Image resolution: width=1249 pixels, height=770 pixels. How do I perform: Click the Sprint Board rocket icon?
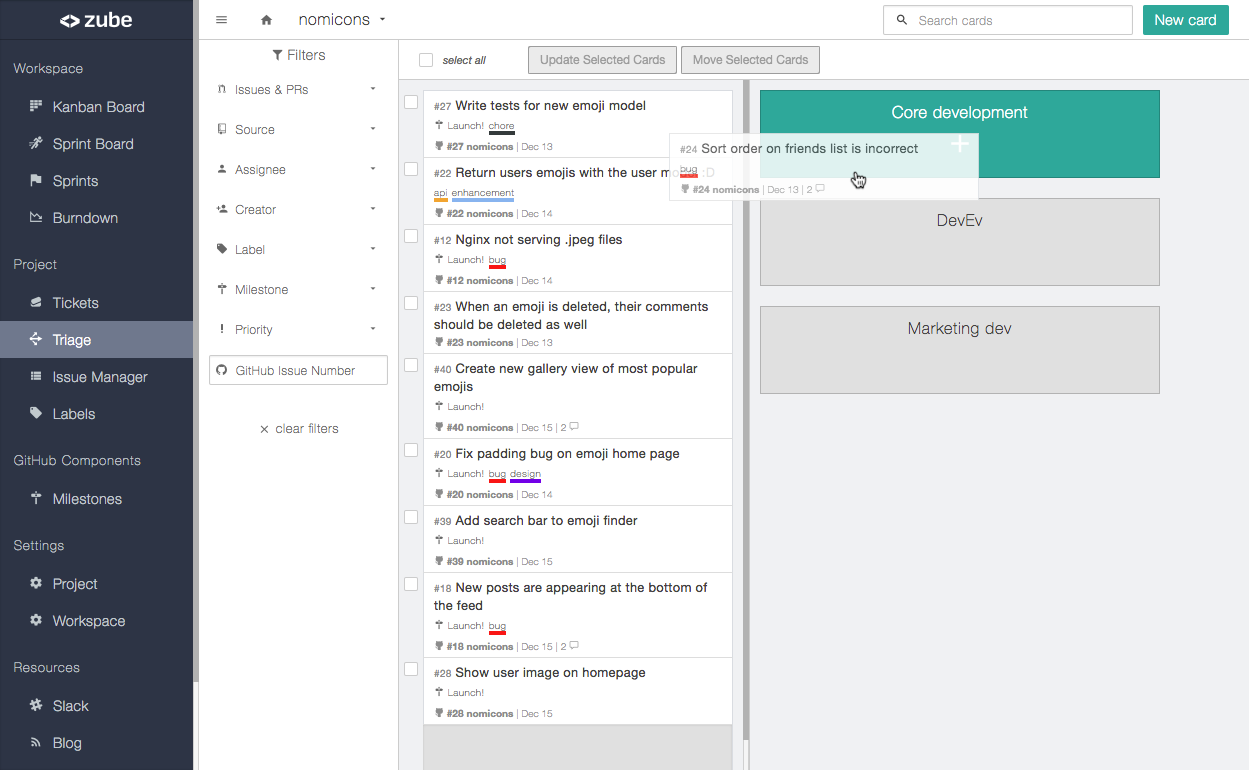tap(36, 143)
